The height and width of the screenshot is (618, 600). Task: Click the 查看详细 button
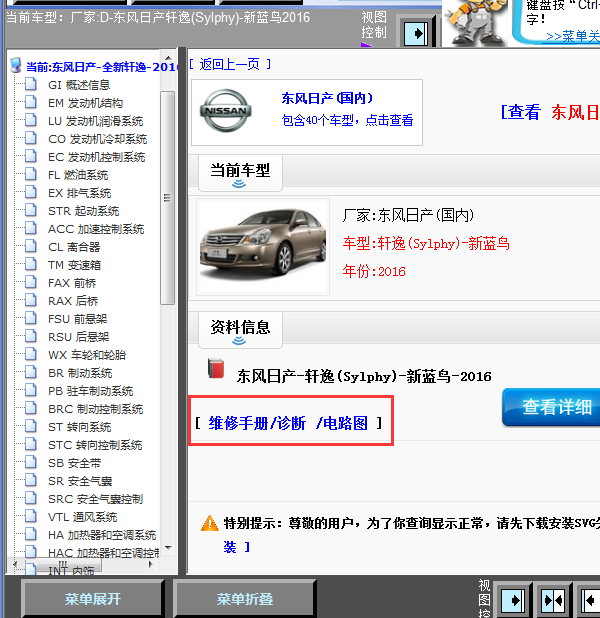click(x=552, y=407)
